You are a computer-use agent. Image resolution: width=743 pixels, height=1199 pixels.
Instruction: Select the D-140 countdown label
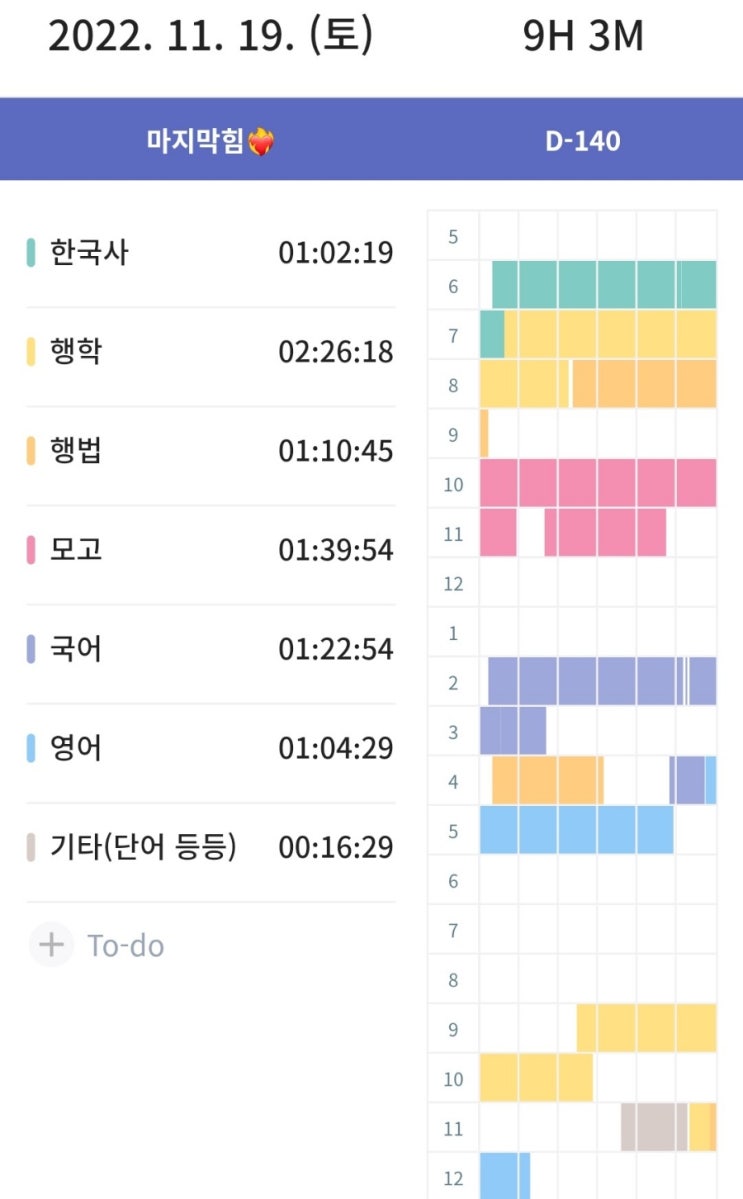[x=583, y=141]
